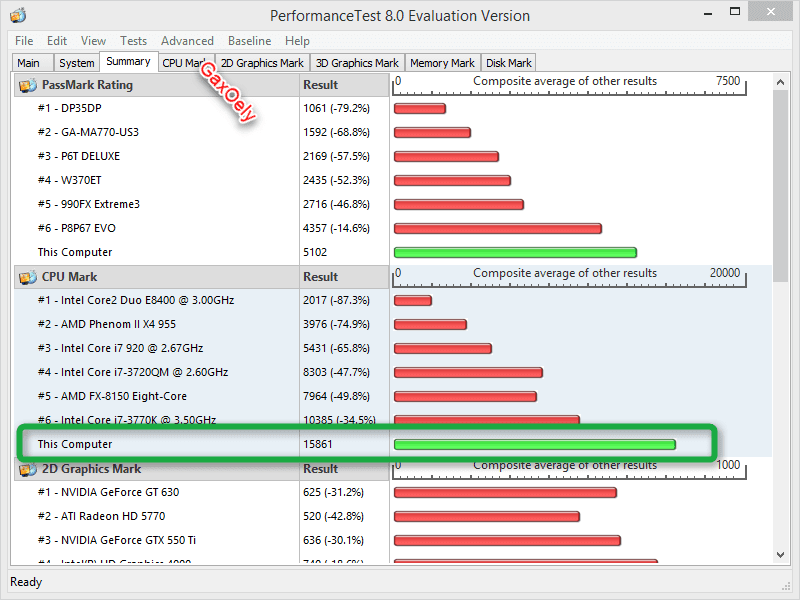Switch to the Main tab
Viewport: 800px width, 600px height.
coord(32,63)
